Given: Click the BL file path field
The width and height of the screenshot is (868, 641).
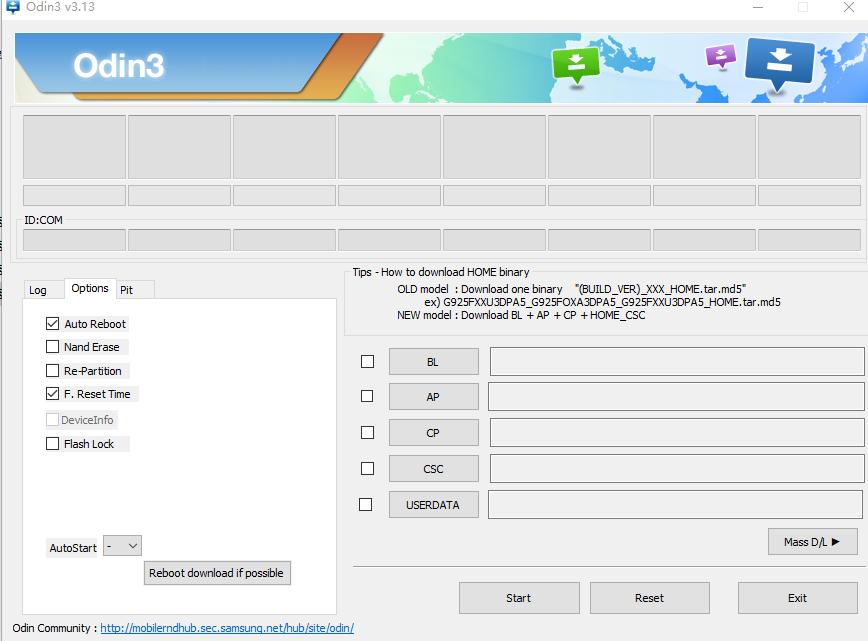Looking at the screenshot, I should [677, 361].
